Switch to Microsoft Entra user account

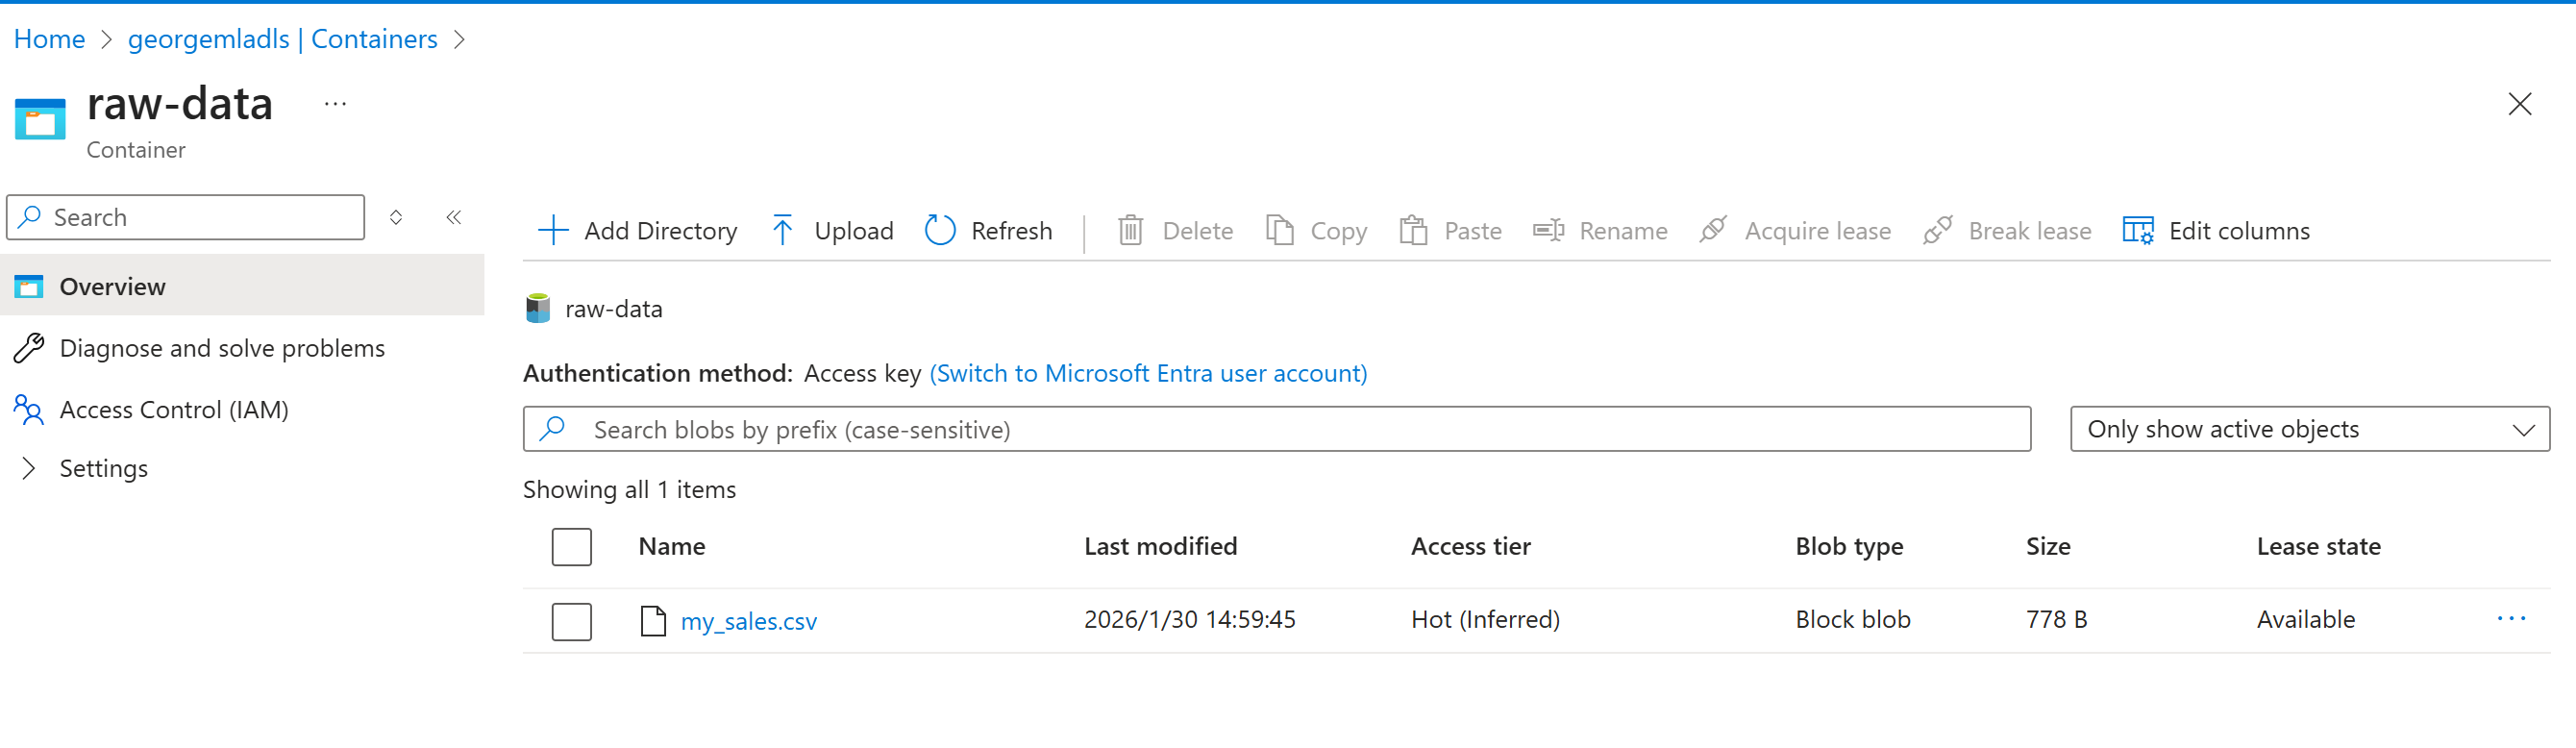point(1148,373)
